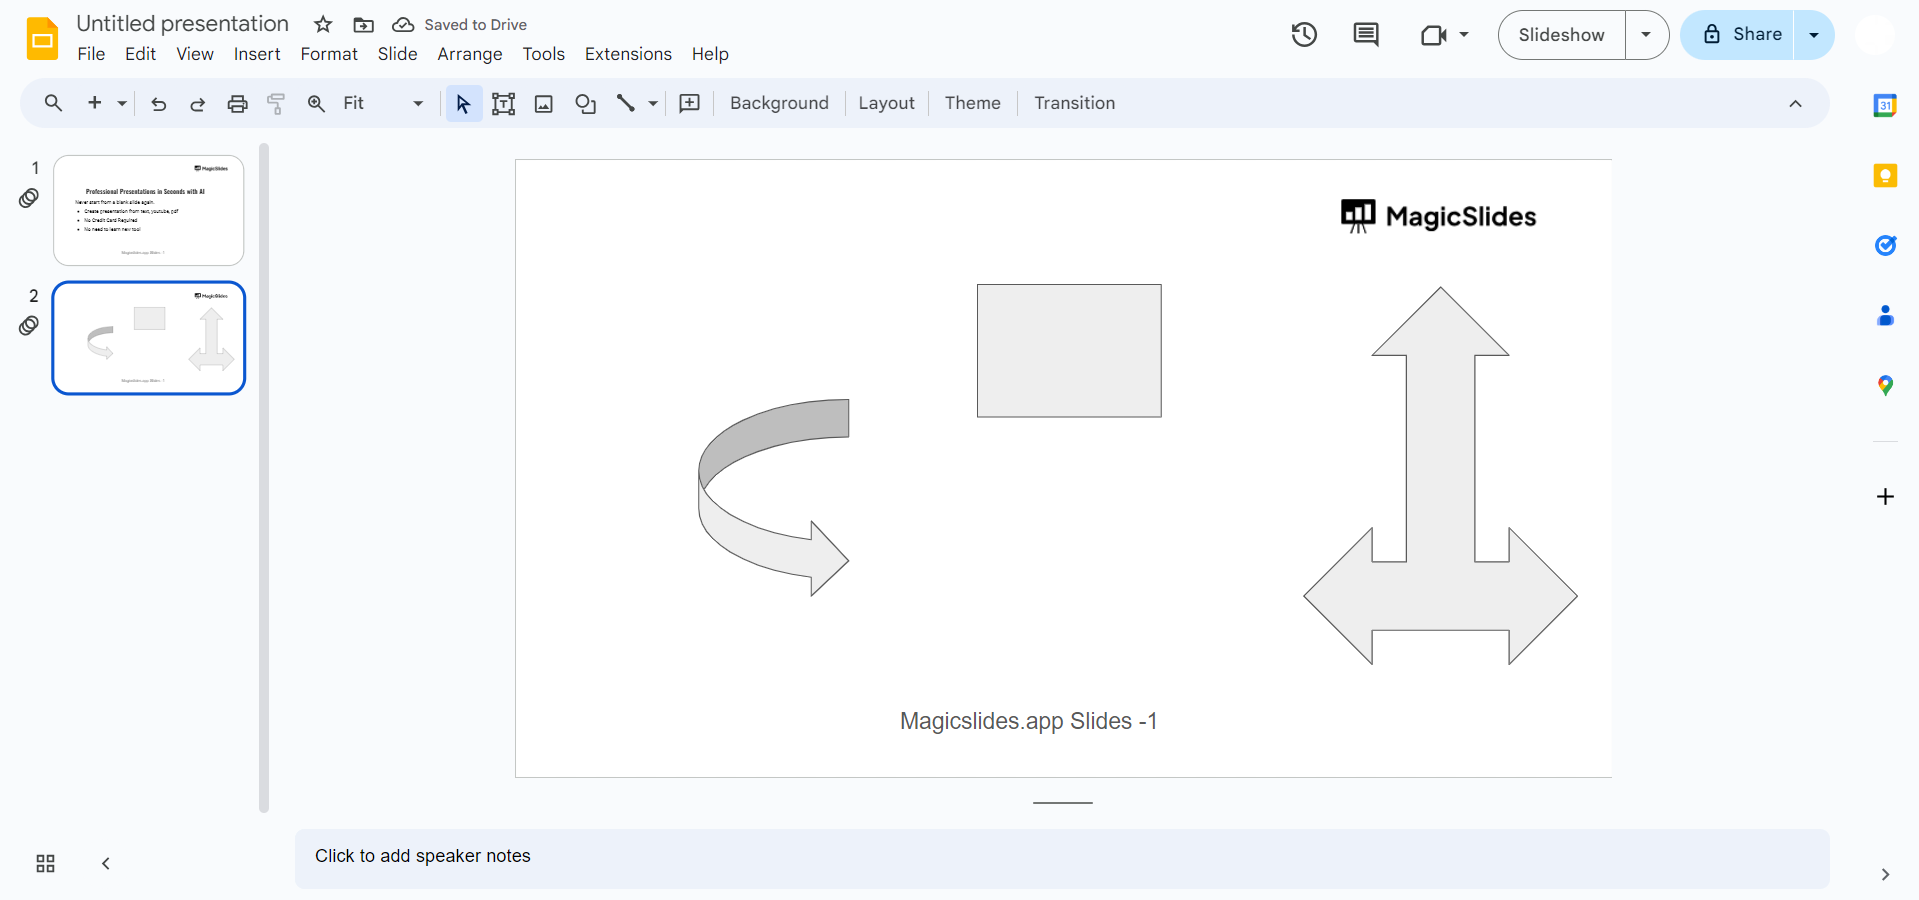Open Google Keep side panel
This screenshot has height=900, width=1919.
click(1885, 176)
